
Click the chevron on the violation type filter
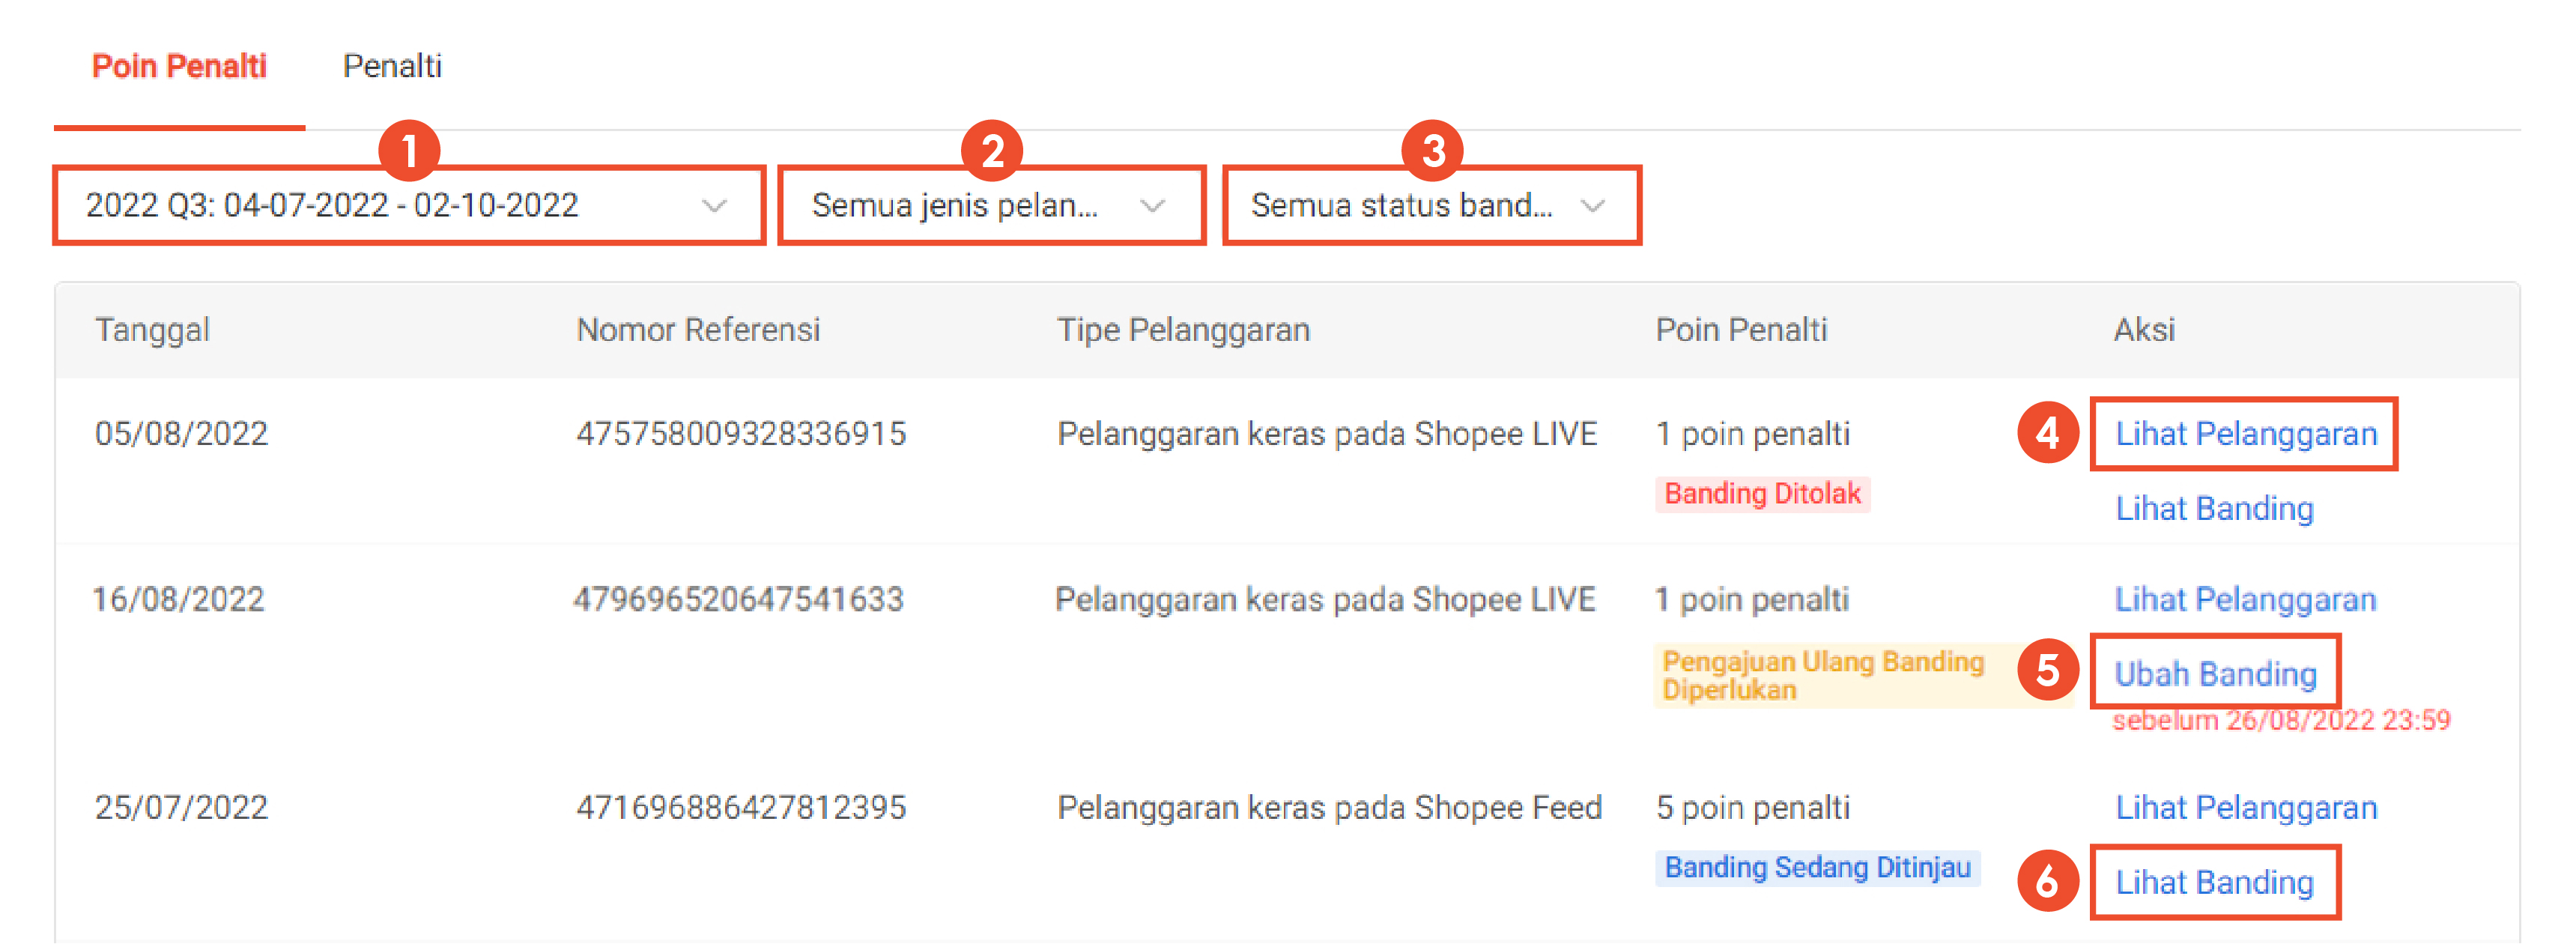point(1154,207)
